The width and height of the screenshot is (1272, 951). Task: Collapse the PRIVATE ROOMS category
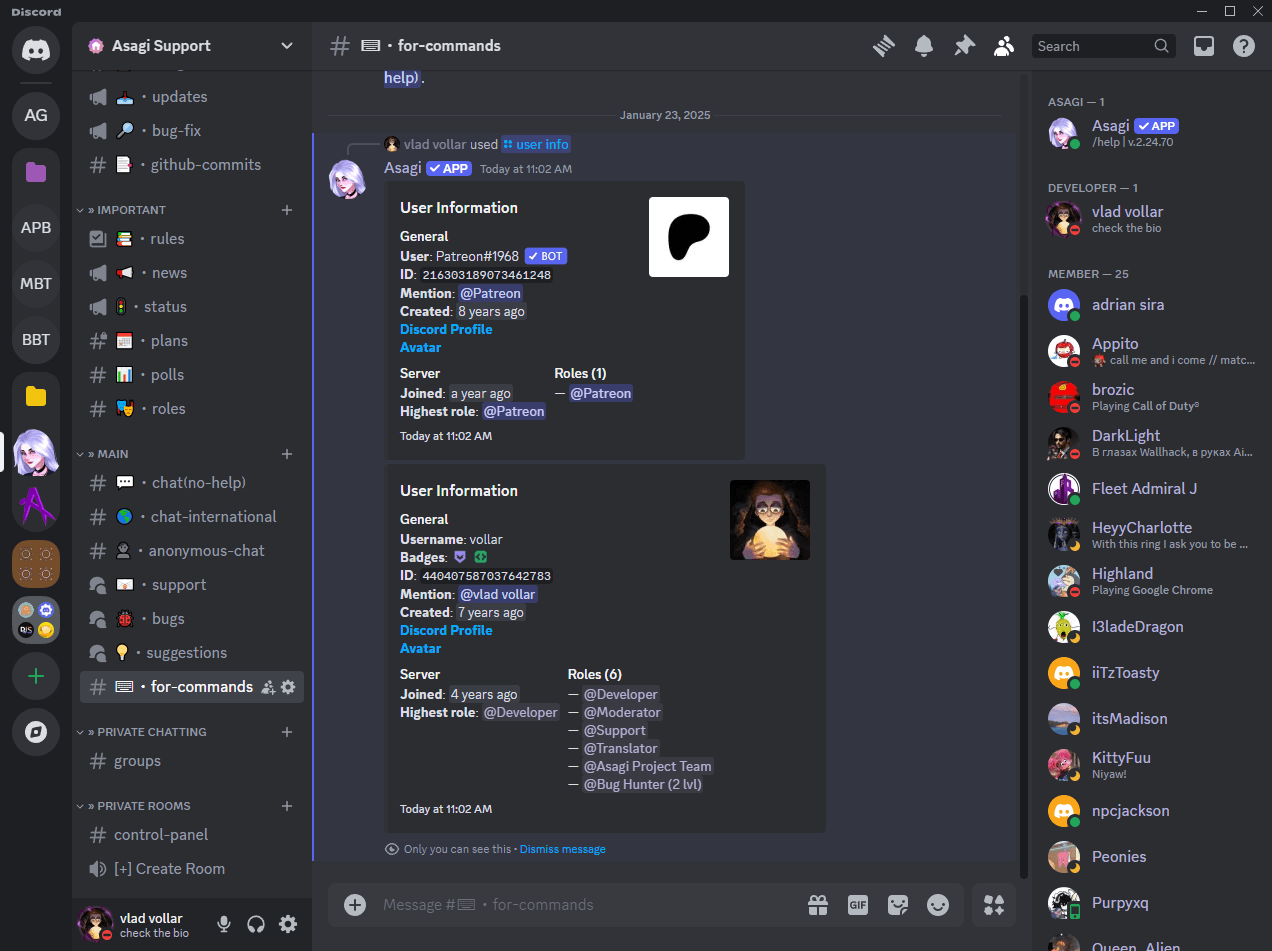(134, 806)
